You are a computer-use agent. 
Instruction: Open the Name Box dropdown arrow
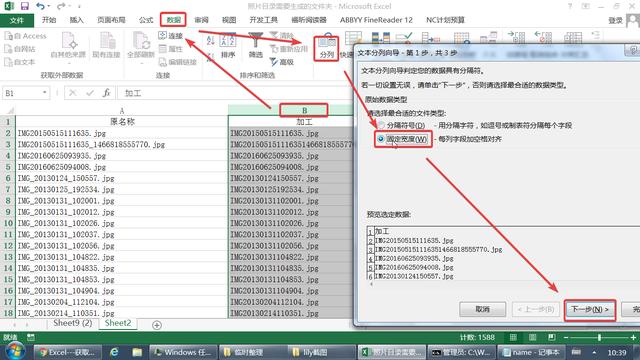coord(44,93)
